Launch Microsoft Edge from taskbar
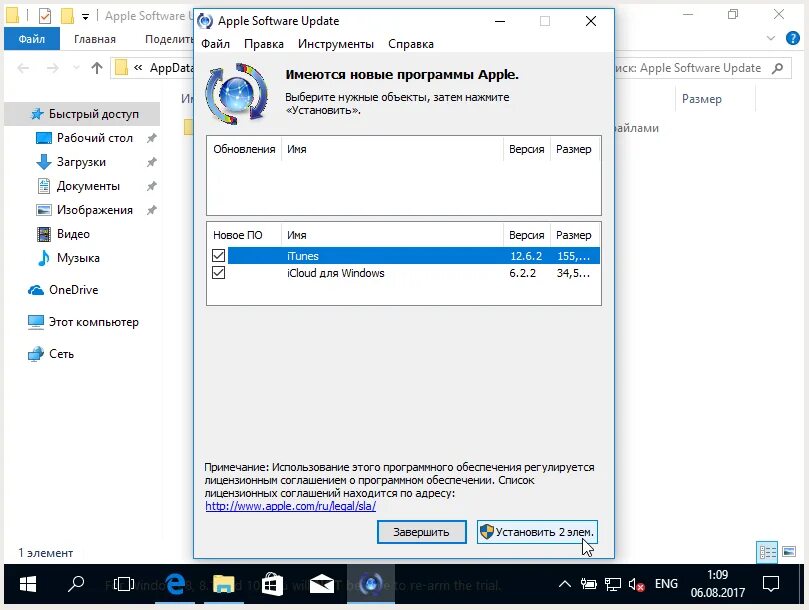Image resolution: width=809 pixels, height=610 pixels. point(175,584)
